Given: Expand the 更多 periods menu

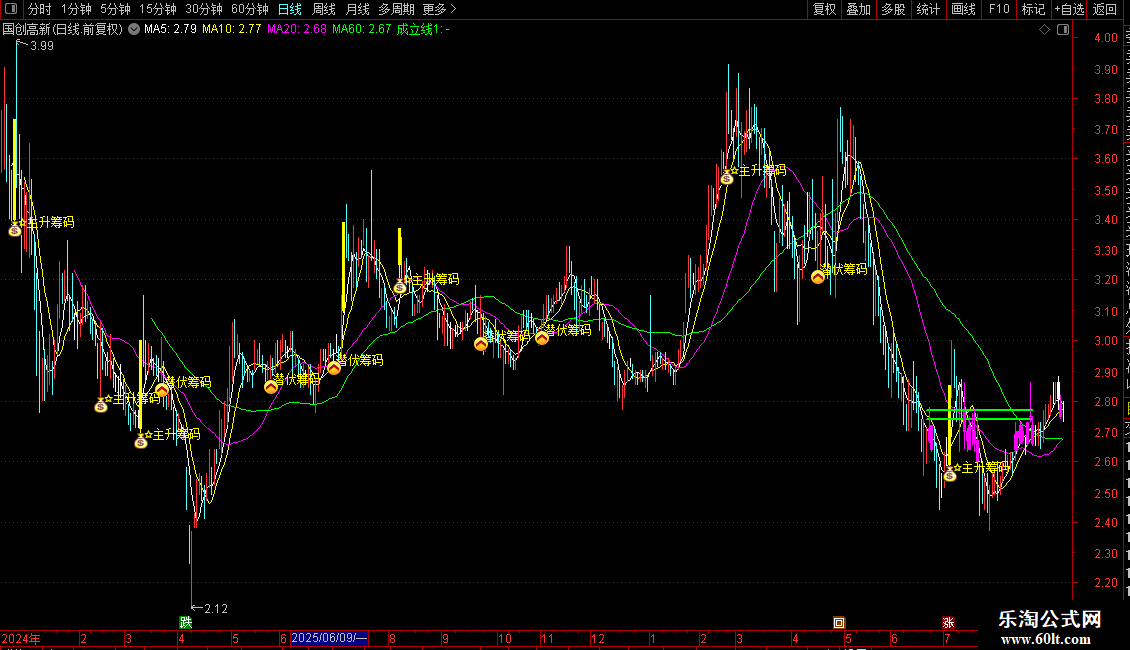Looking at the screenshot, I should click(439, 9).
